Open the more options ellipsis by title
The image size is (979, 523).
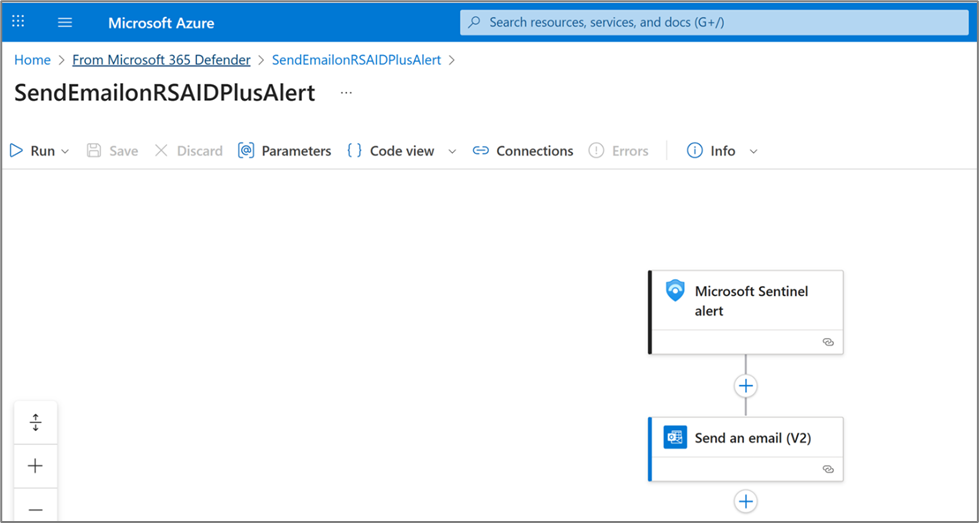coord(346,92)
